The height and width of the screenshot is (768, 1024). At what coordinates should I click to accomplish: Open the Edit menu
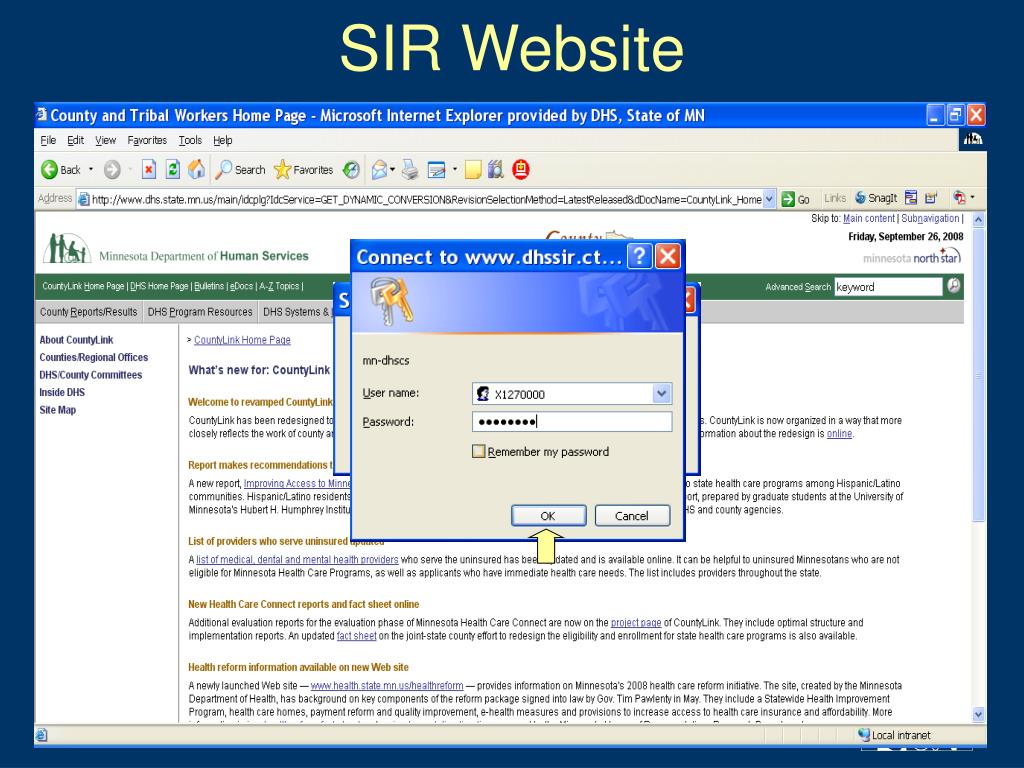point(76,140)
